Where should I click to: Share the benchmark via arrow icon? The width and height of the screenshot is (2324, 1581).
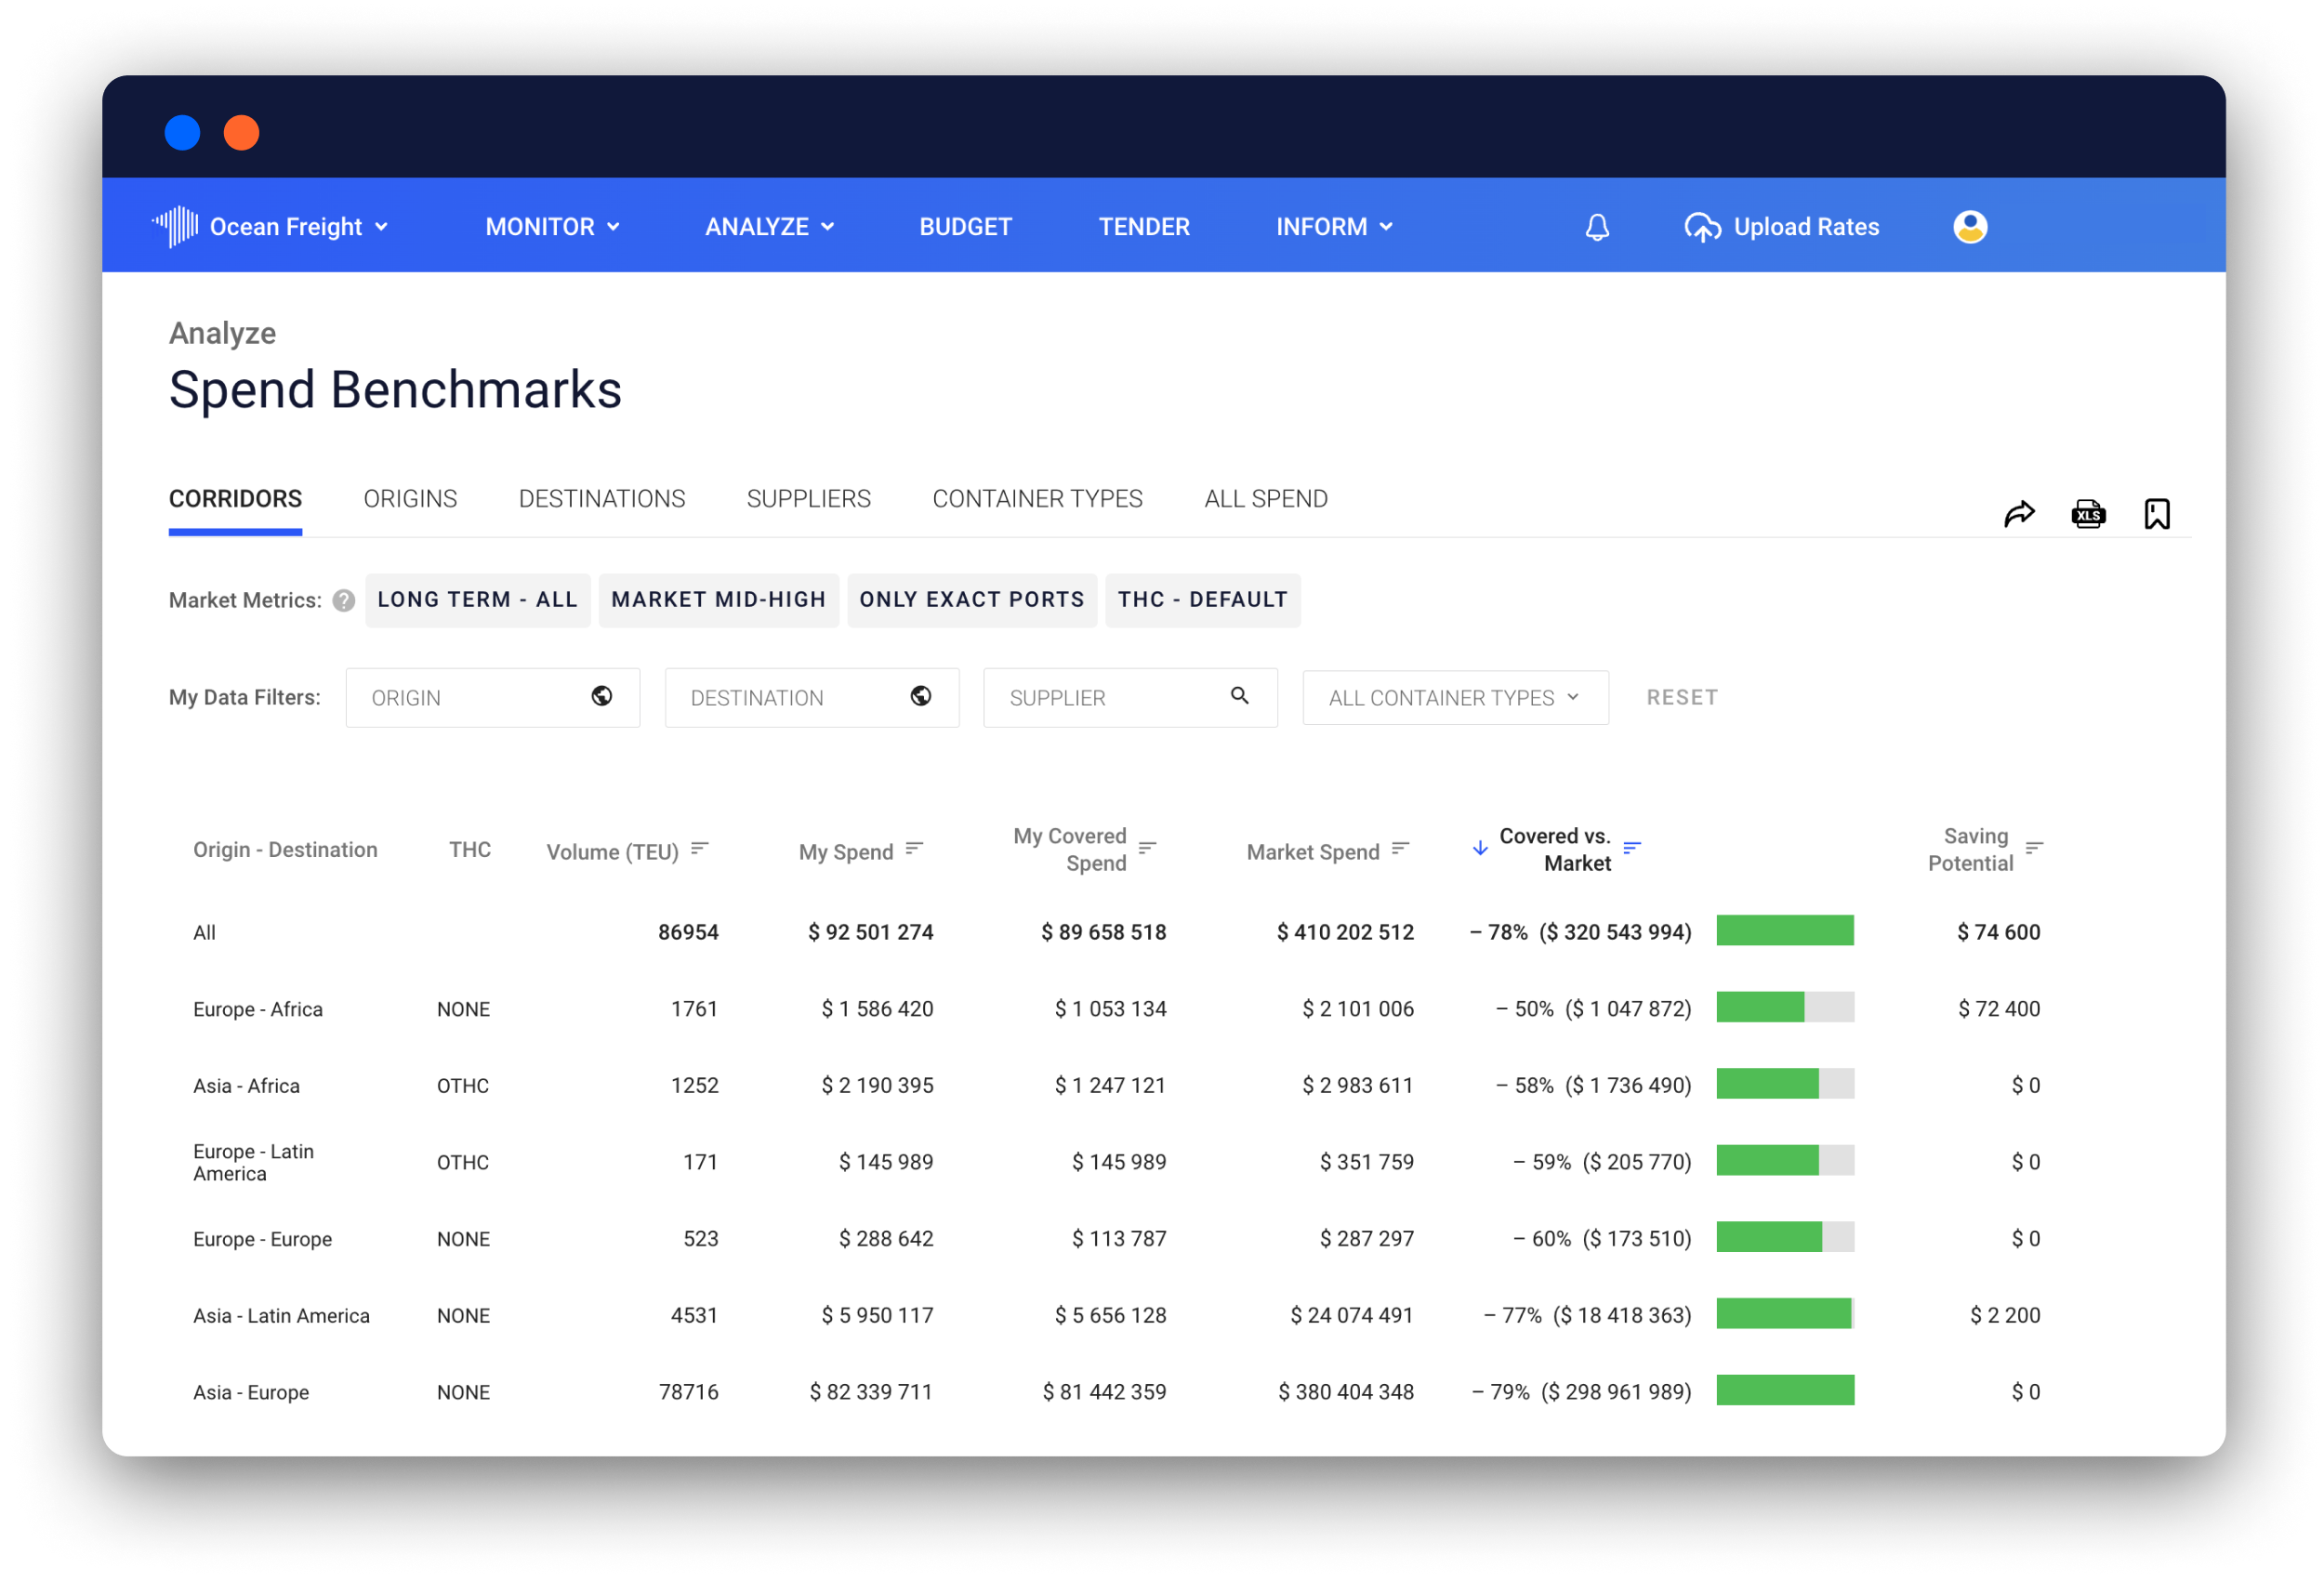click(2019, 514)
